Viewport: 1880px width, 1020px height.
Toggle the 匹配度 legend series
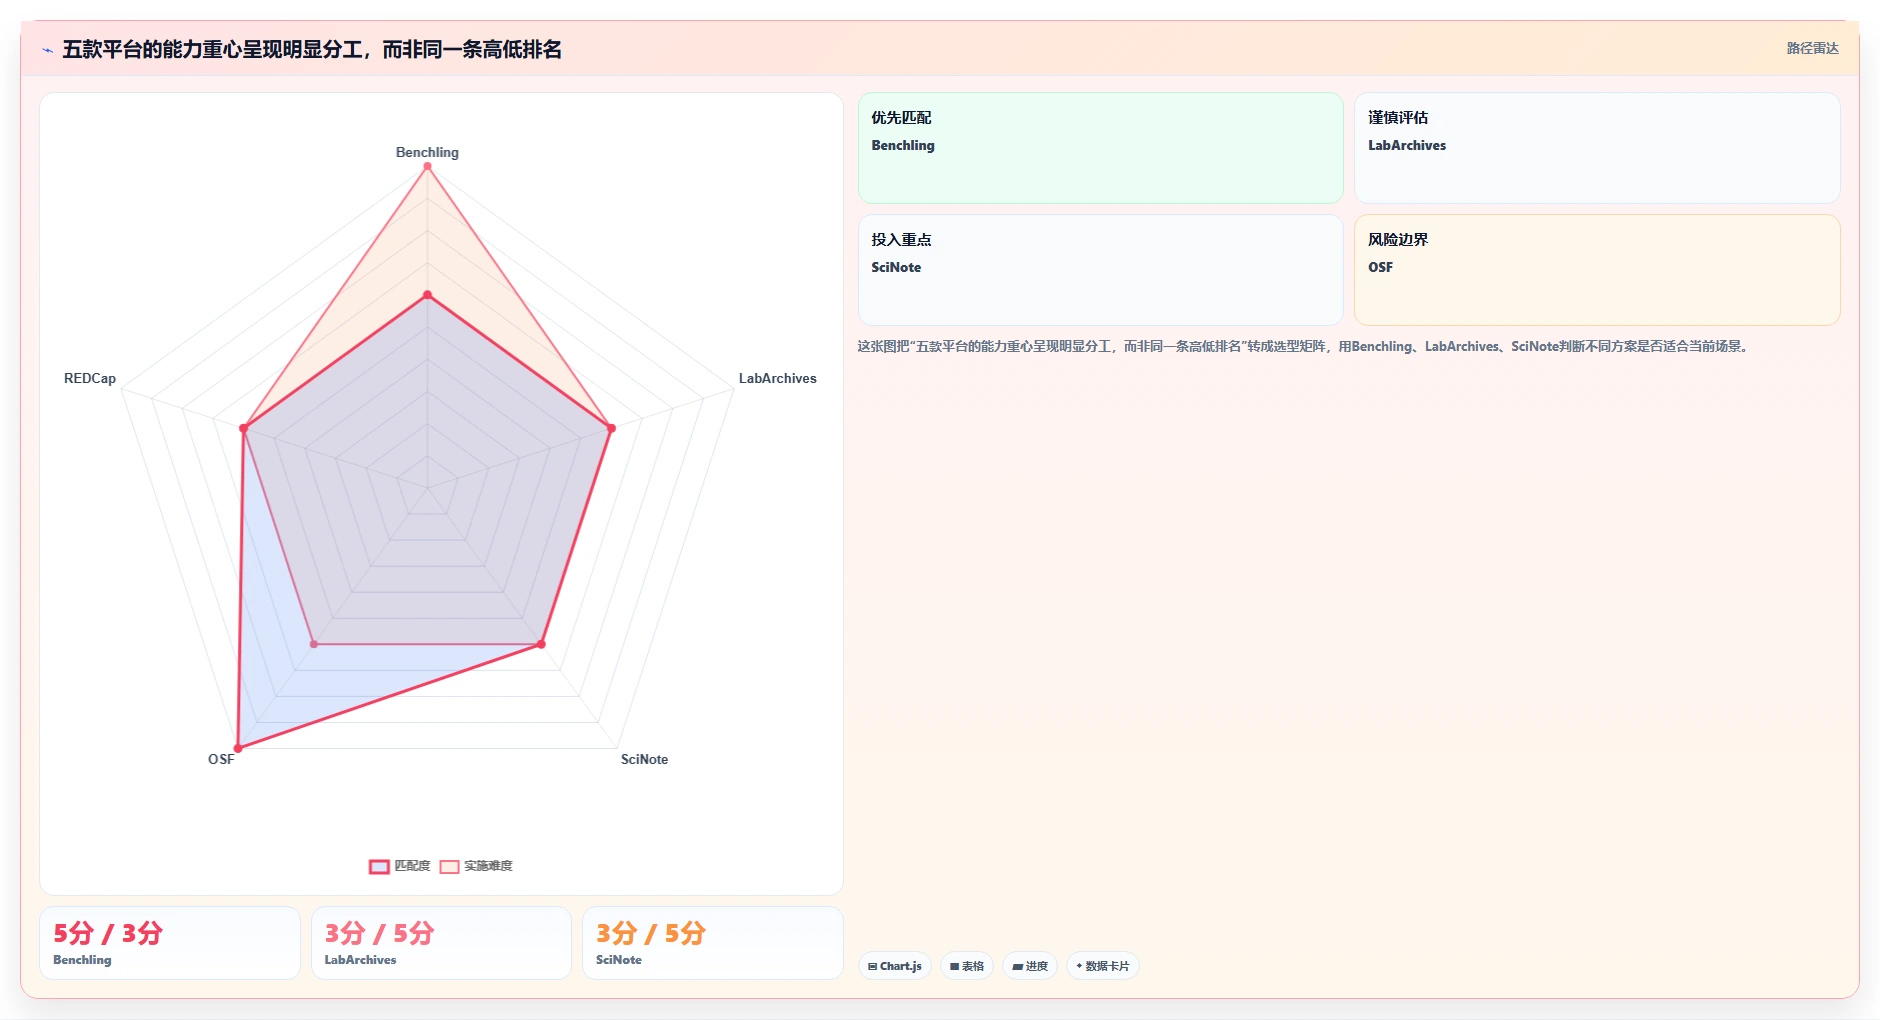point(400,866)
